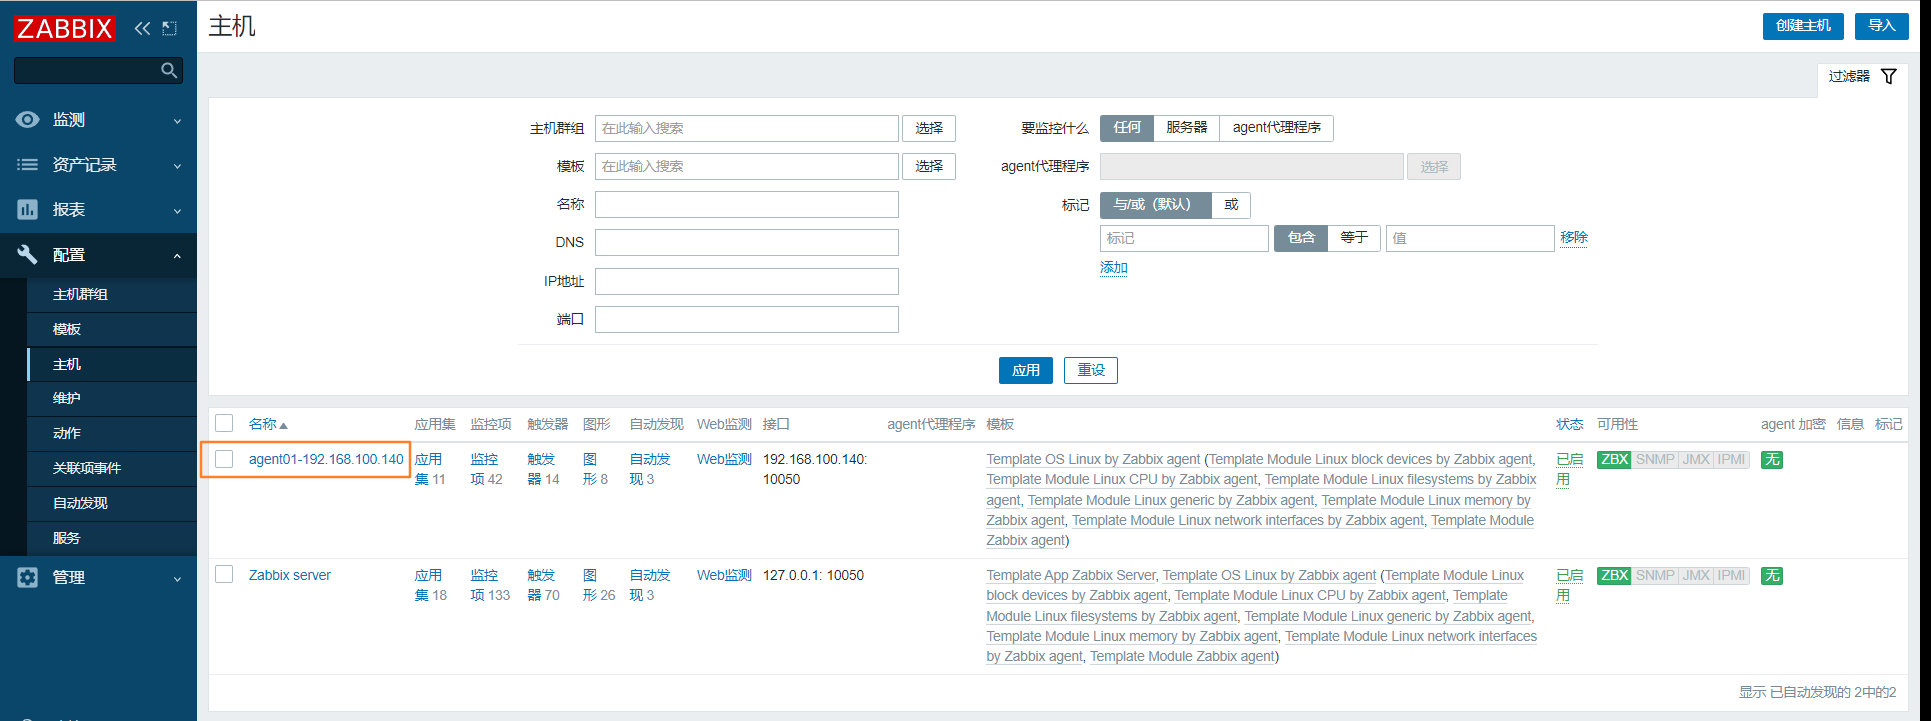This screenshot has height=721, width=1931.
Task: Tick checkbox for agent01-192.168.100.140
Action: [224, 459]
